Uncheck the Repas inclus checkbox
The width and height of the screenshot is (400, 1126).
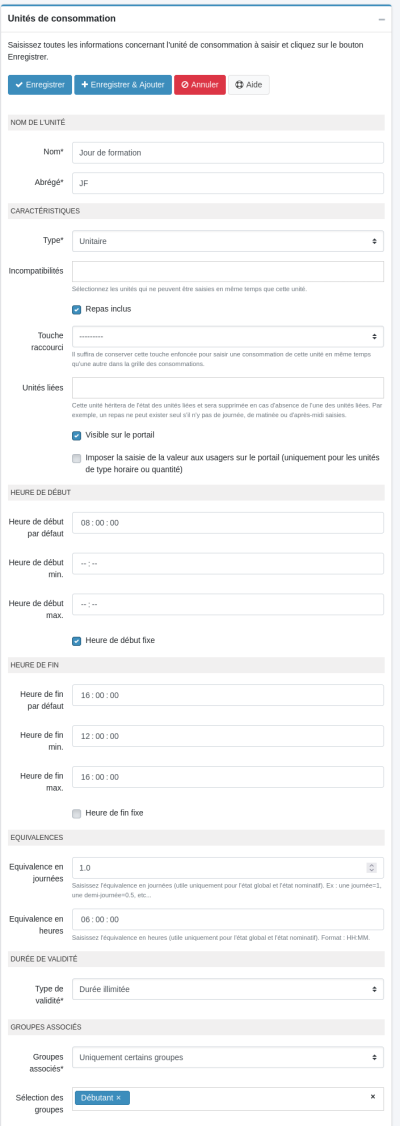click(77, 310)
